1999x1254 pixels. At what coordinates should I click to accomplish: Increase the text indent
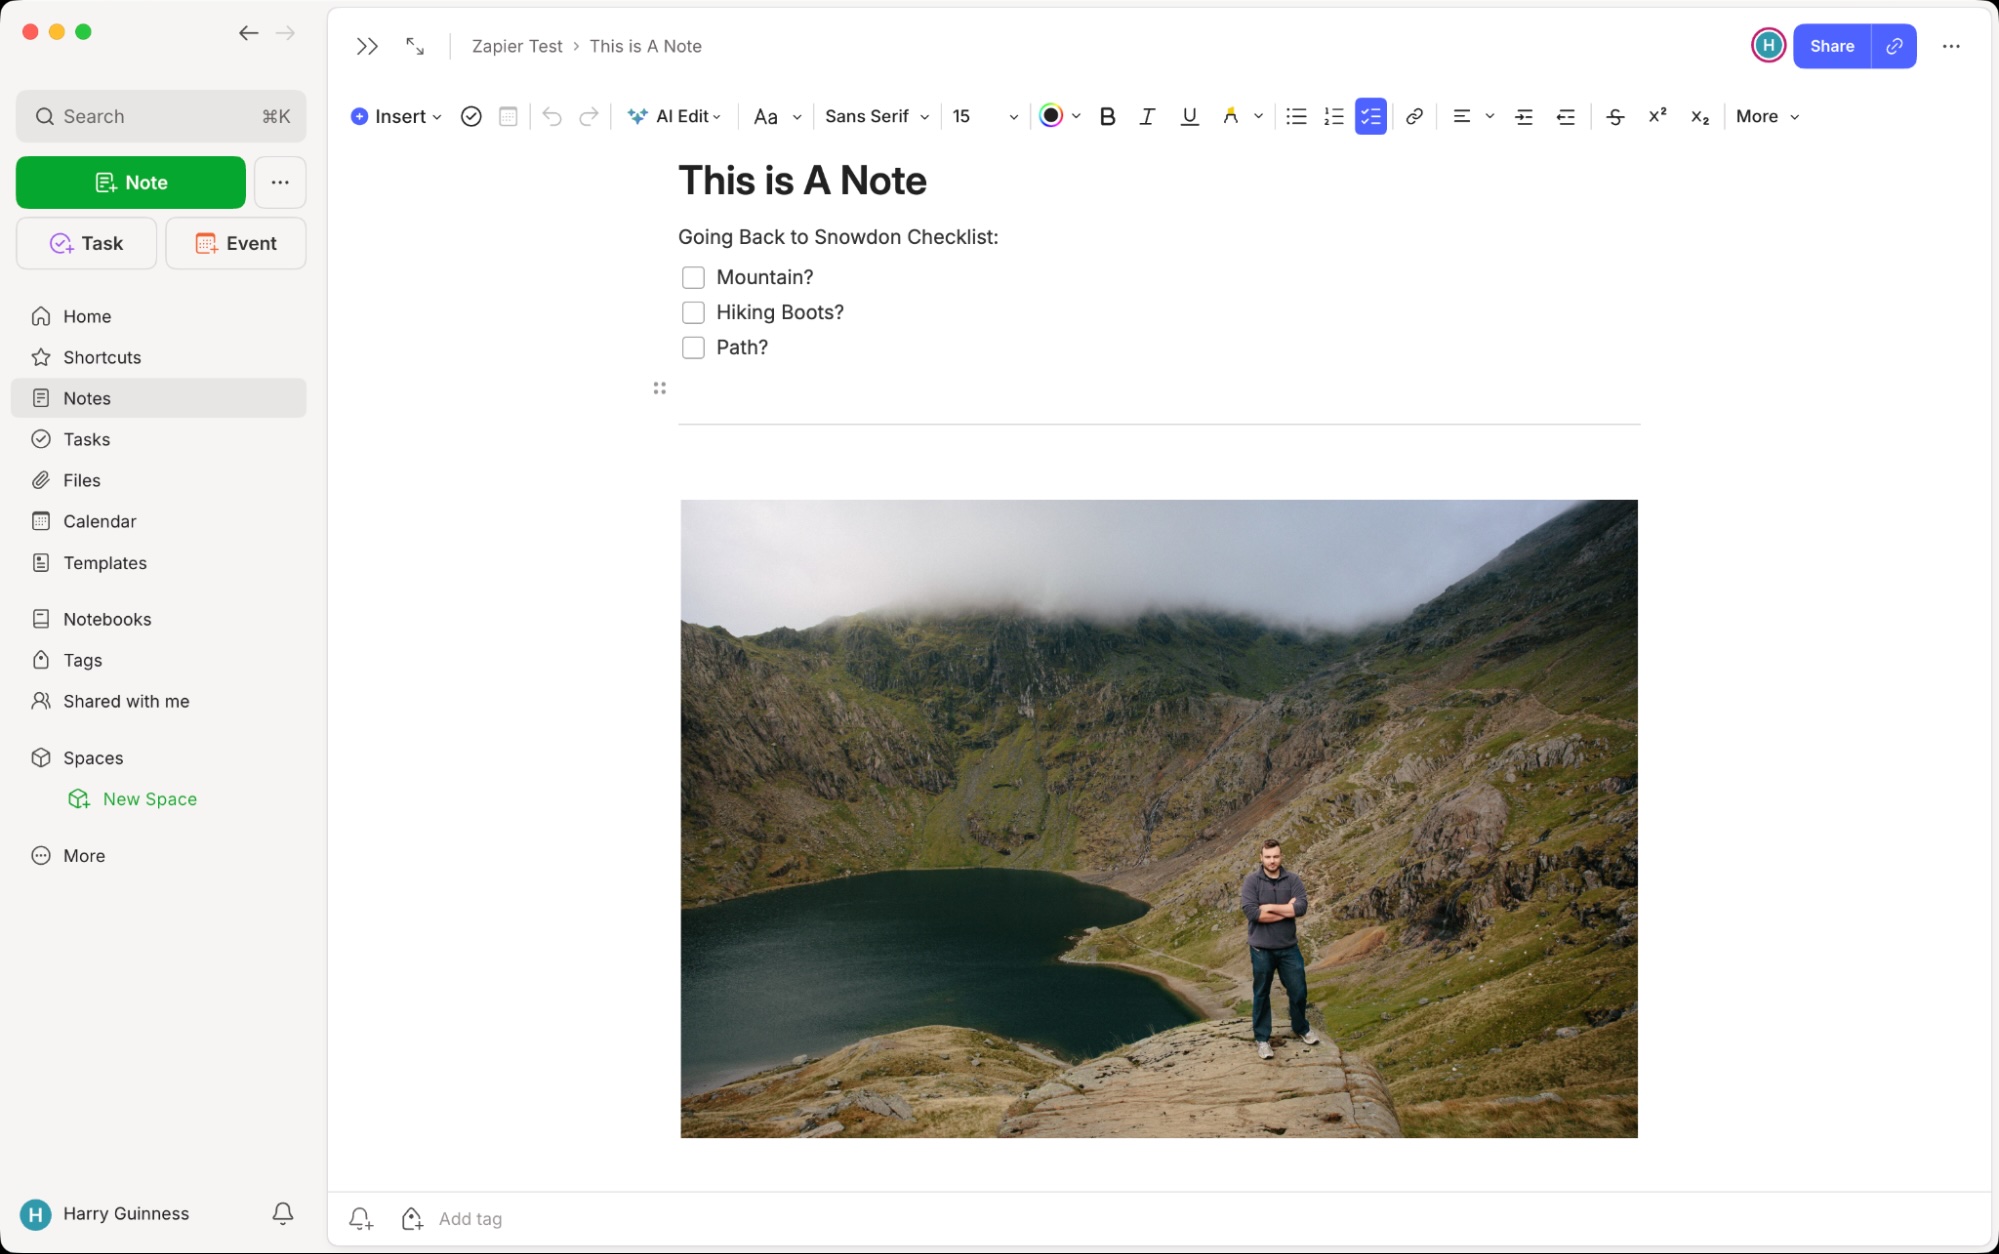click(x=1523, y=116)
